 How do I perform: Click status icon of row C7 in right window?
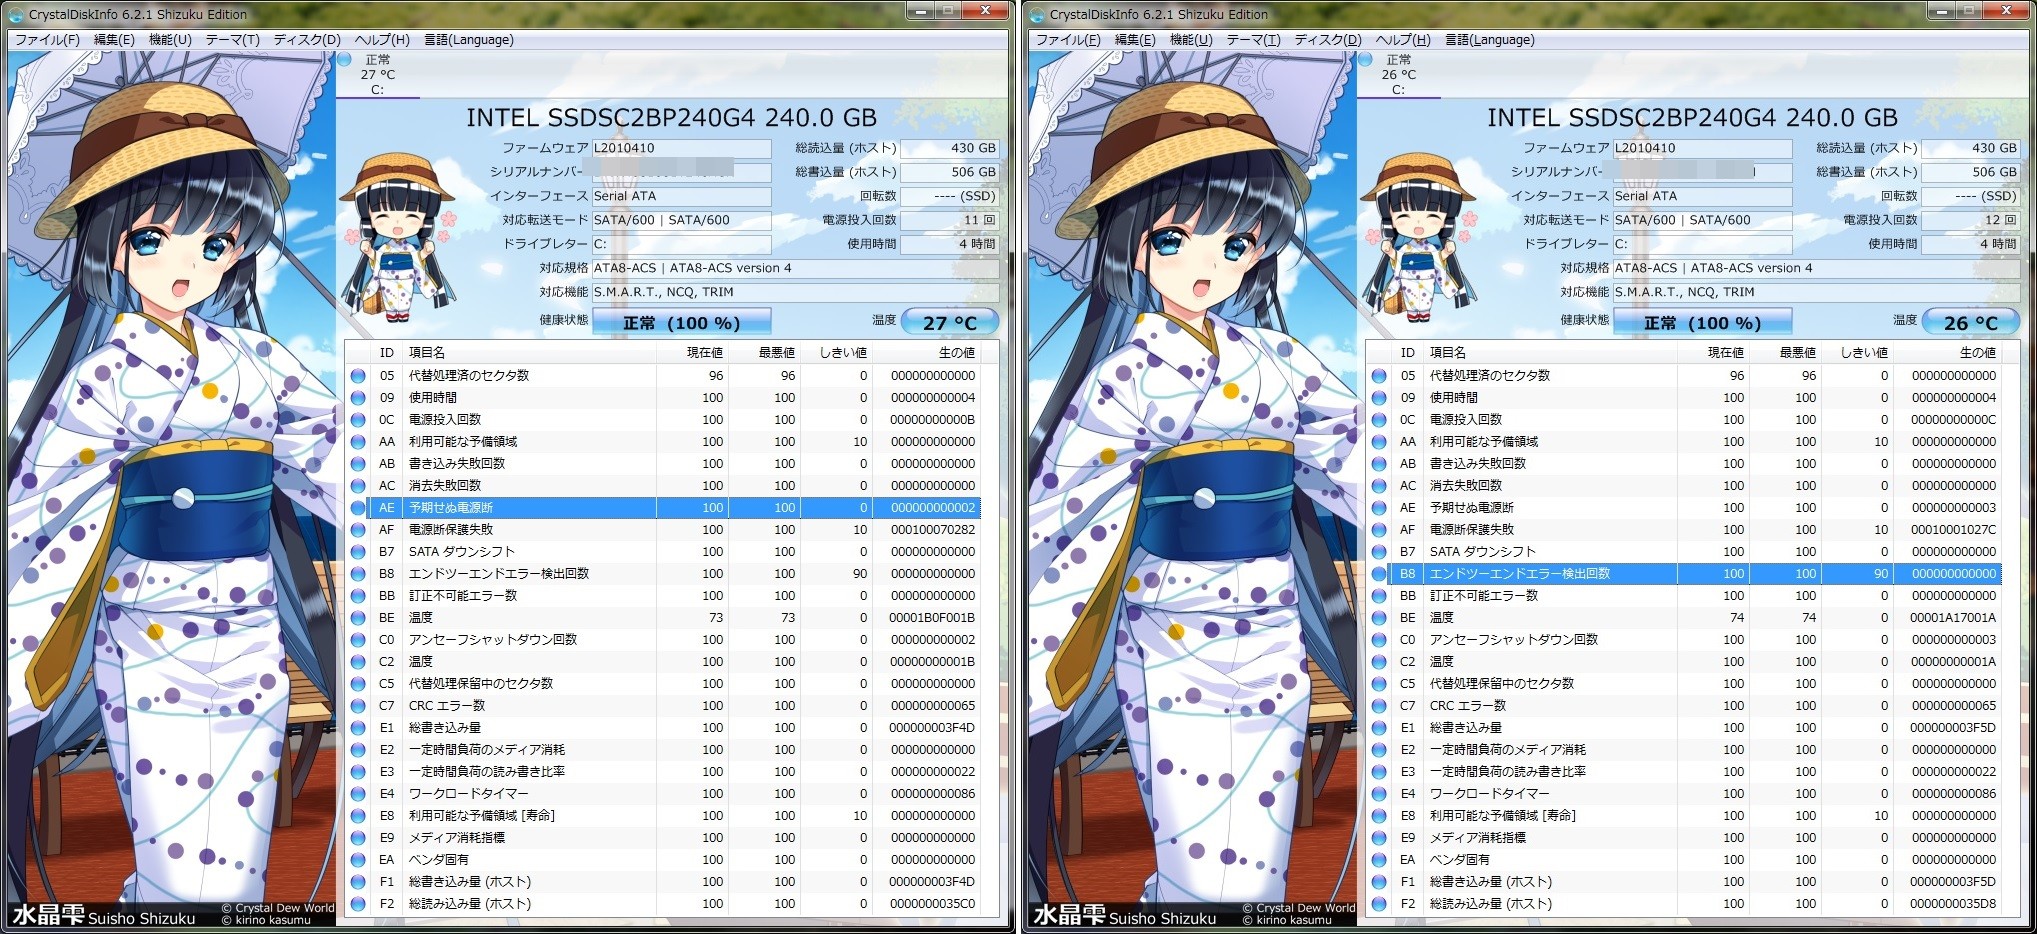click(1379, 706)
